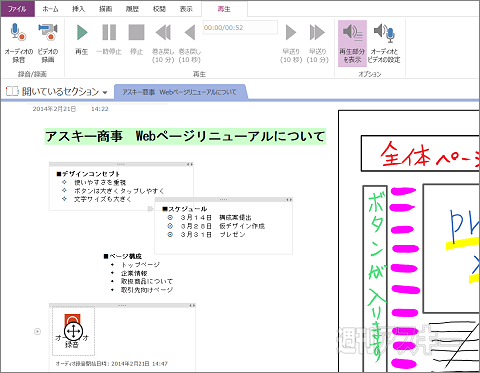
Task: Click the schedule line 3月14日 構成案提出
Action: 216,218
